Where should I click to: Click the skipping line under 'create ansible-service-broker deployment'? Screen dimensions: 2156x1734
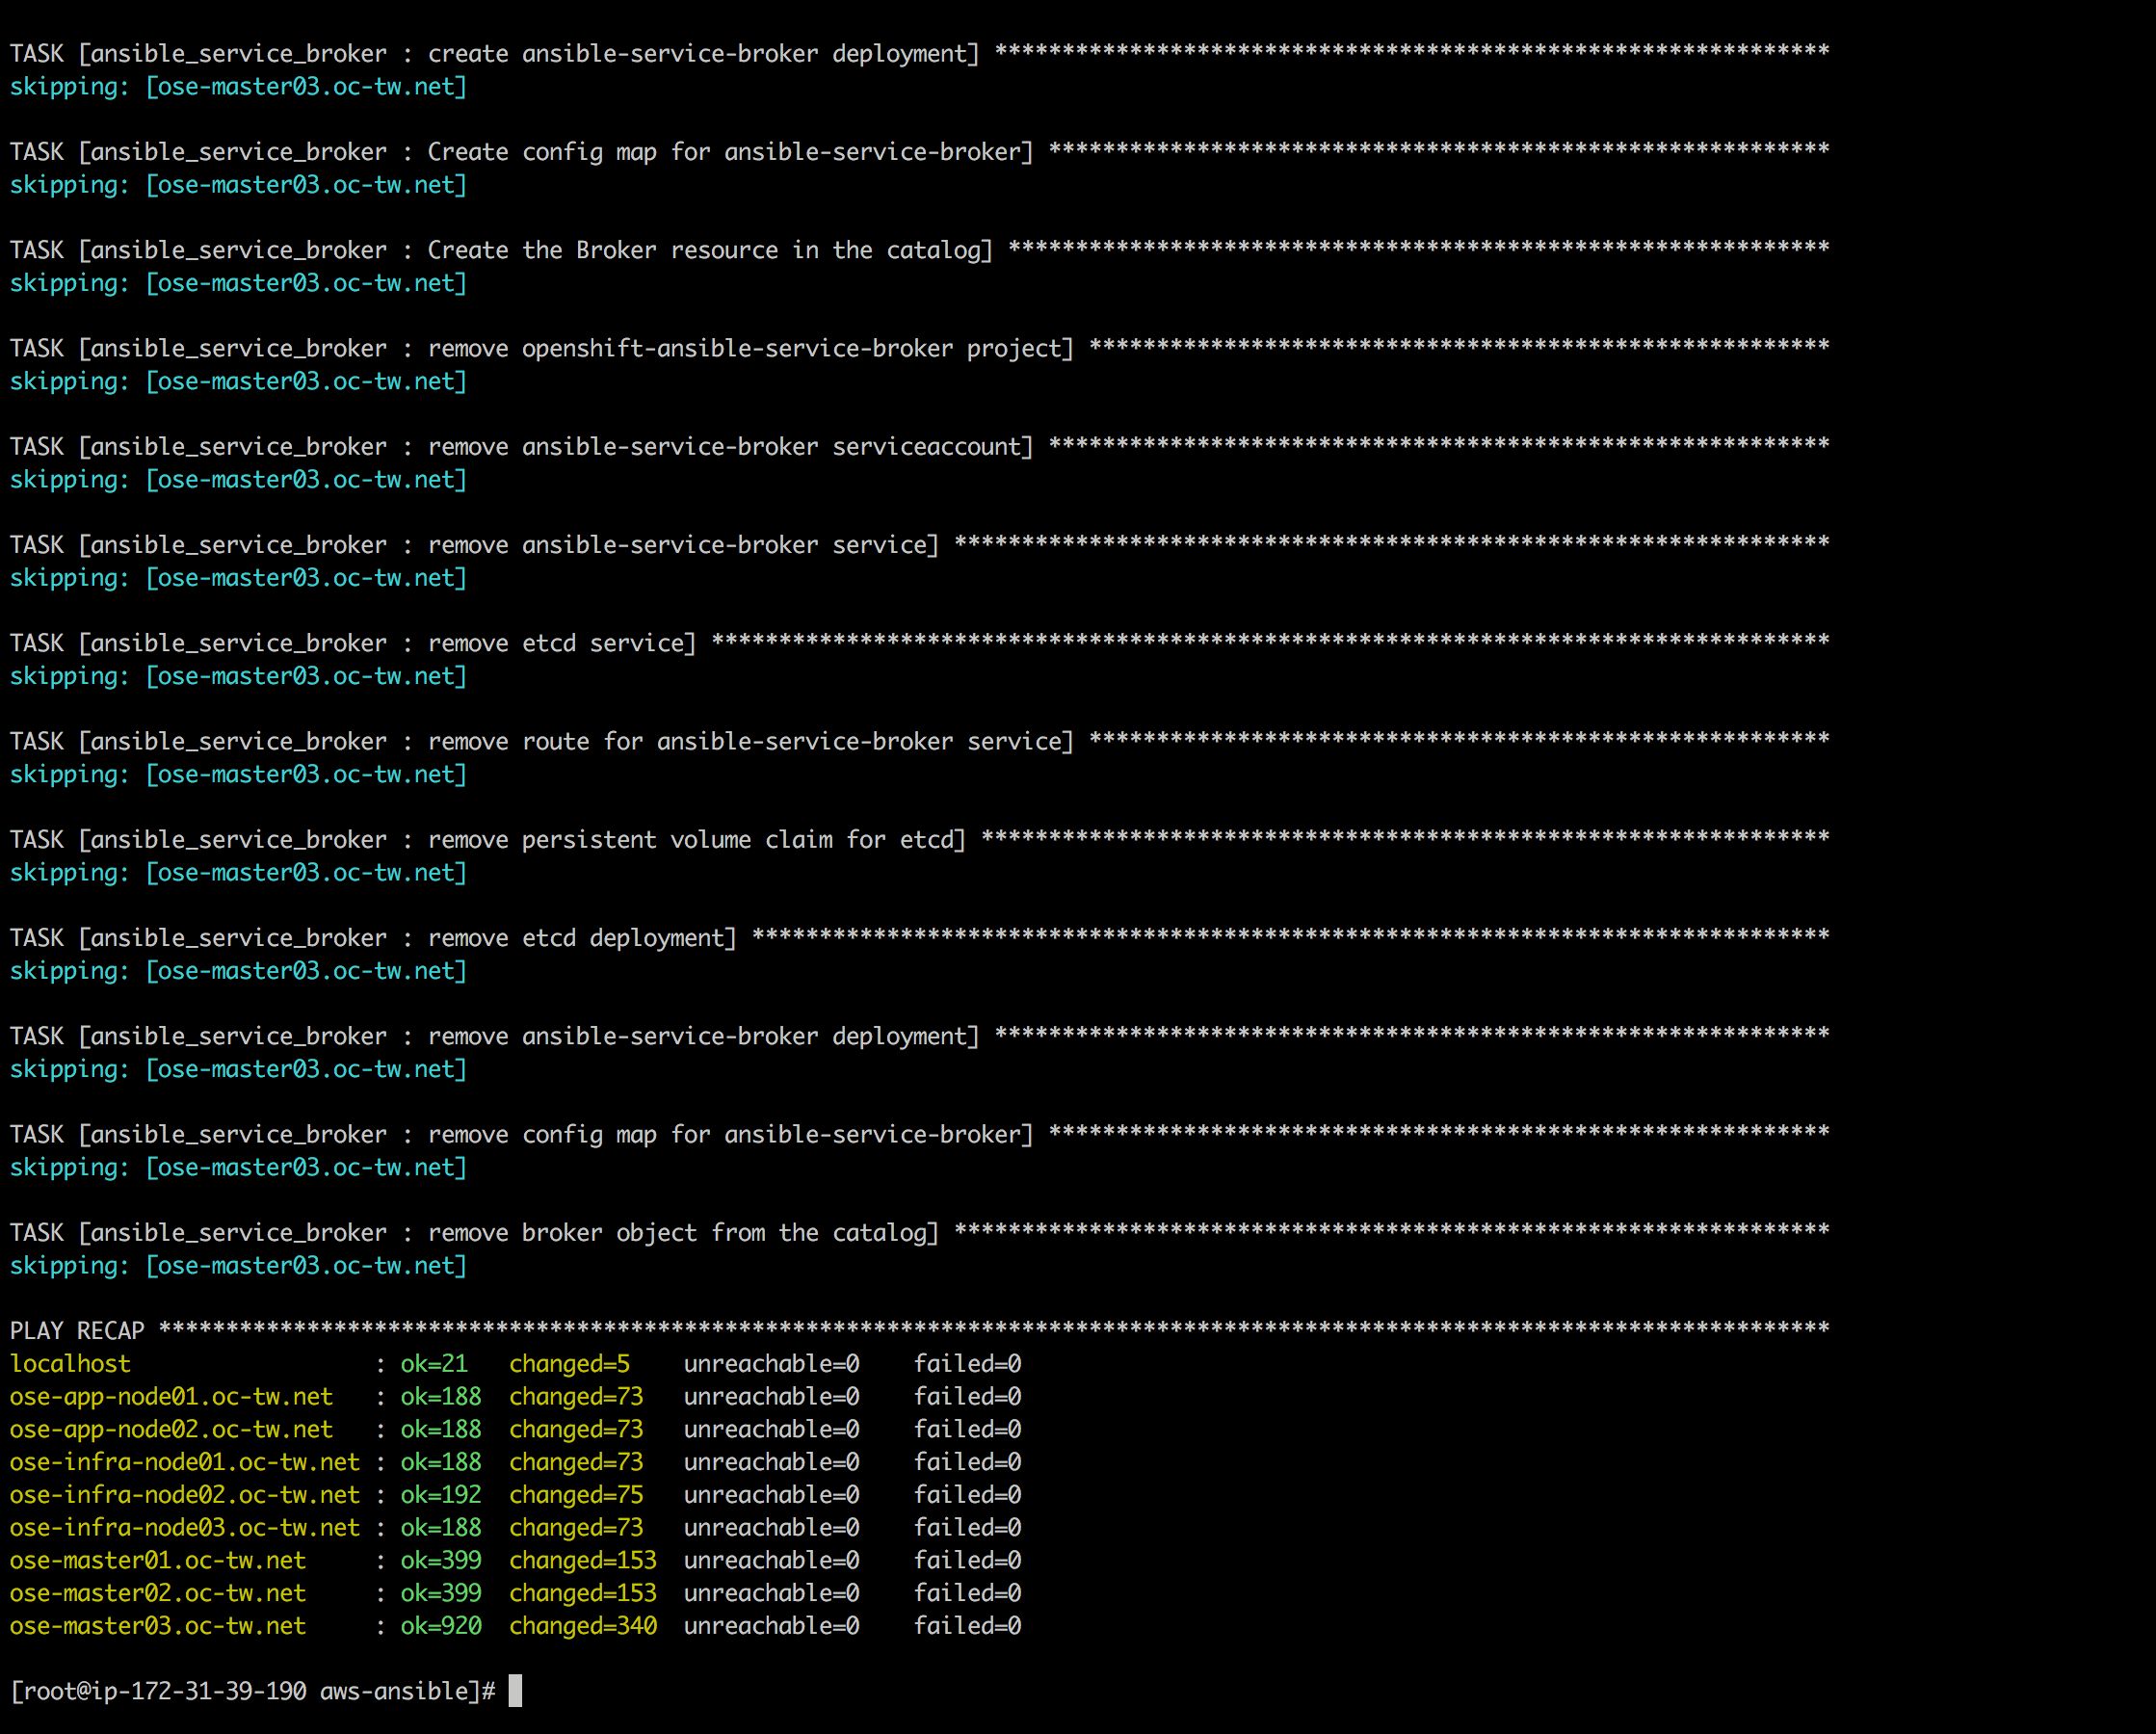238,87
